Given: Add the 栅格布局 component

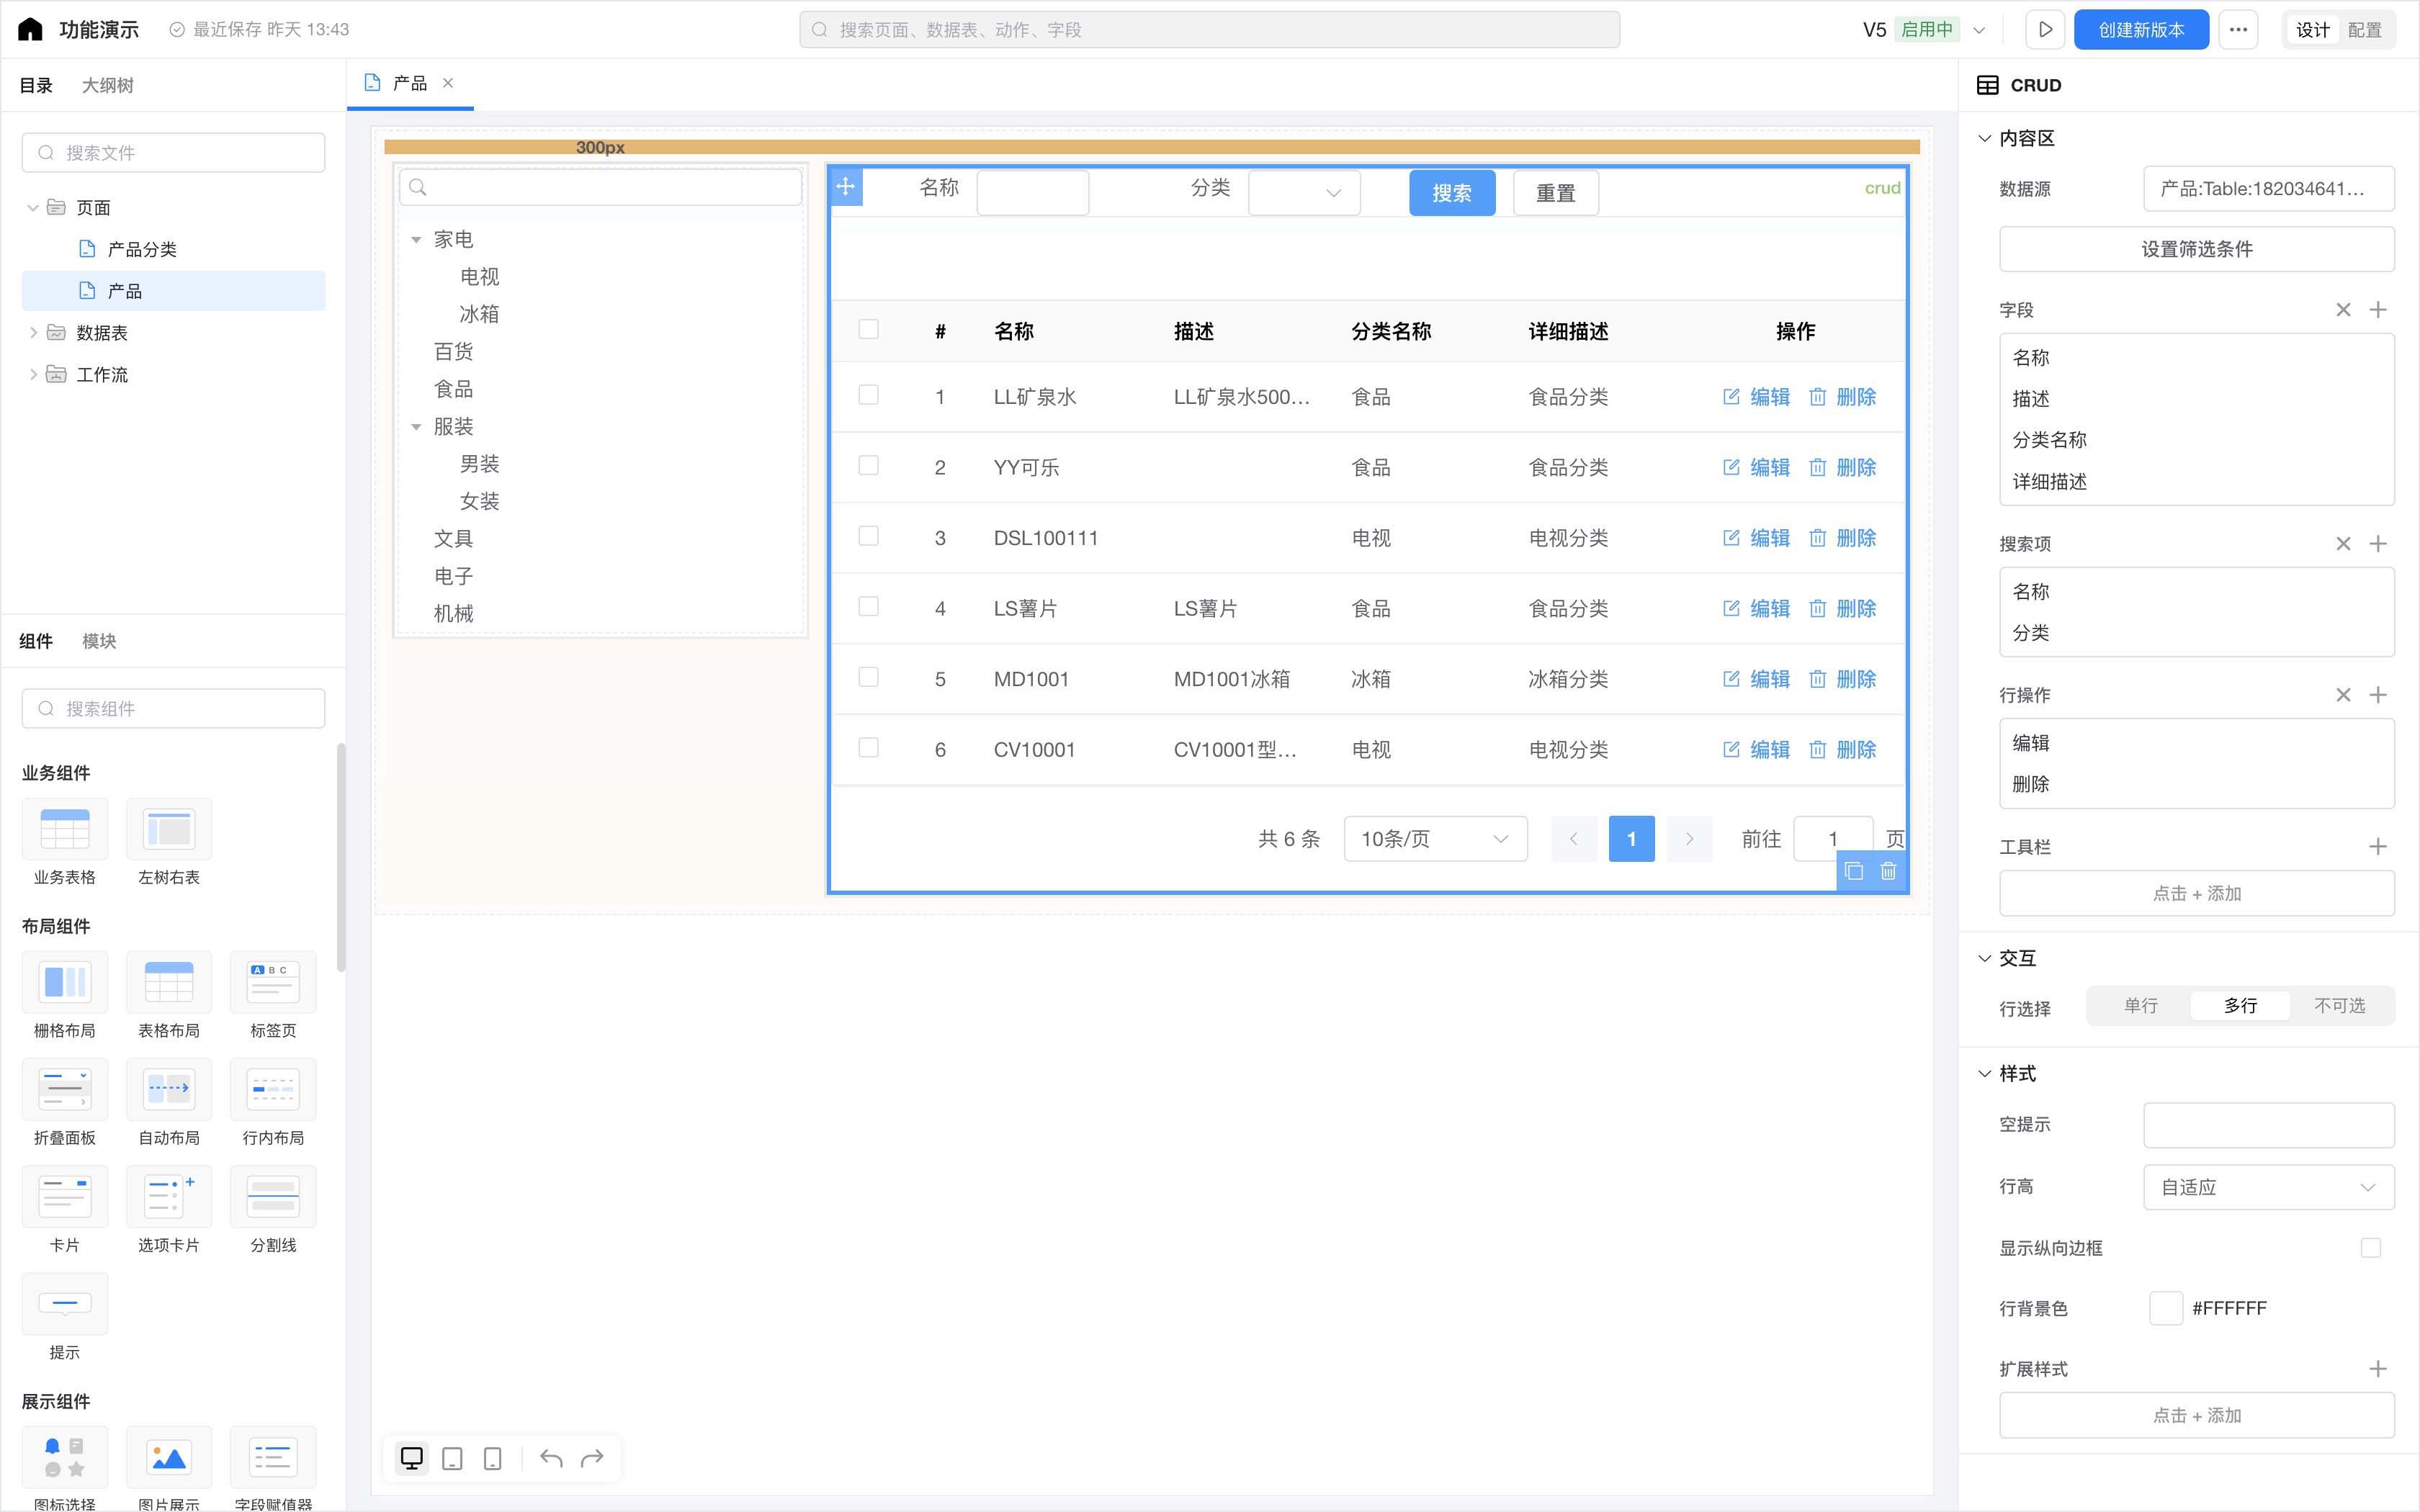Looking at the screenshot, I should click(65, 995).
